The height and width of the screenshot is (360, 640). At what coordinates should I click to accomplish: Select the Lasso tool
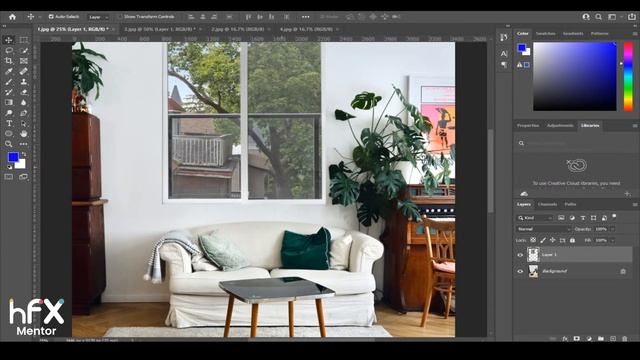pos(9,51)
